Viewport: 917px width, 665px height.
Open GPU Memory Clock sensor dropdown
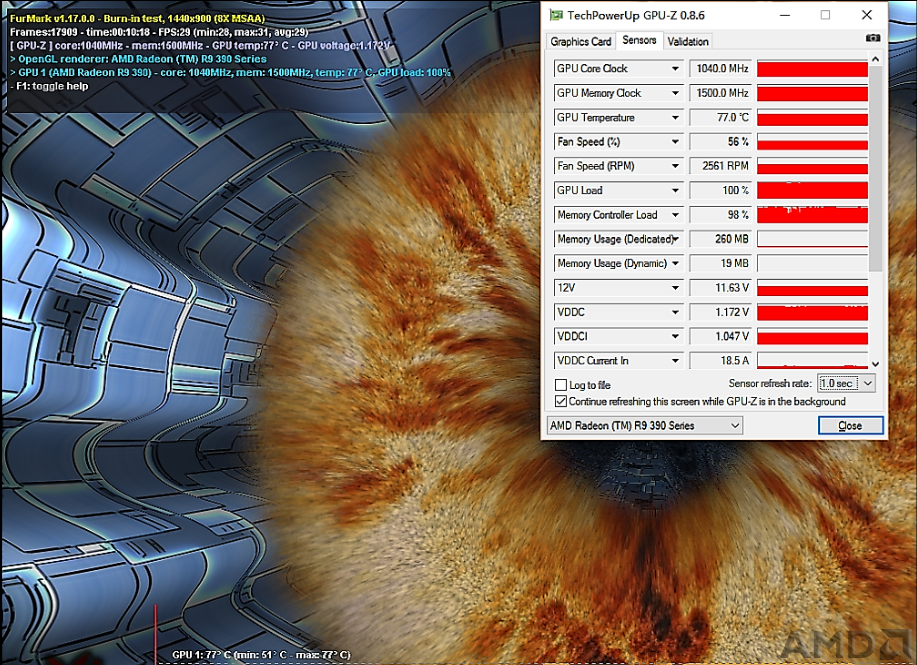[675, 93]
